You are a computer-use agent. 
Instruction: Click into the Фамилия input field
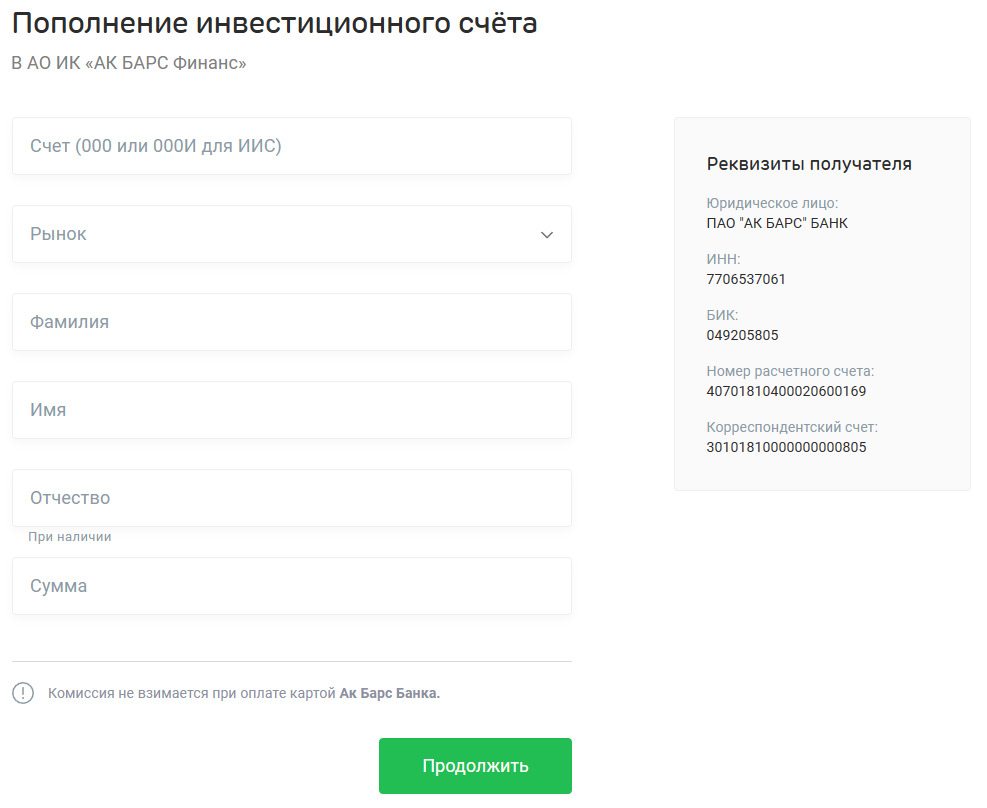point(292,322)
